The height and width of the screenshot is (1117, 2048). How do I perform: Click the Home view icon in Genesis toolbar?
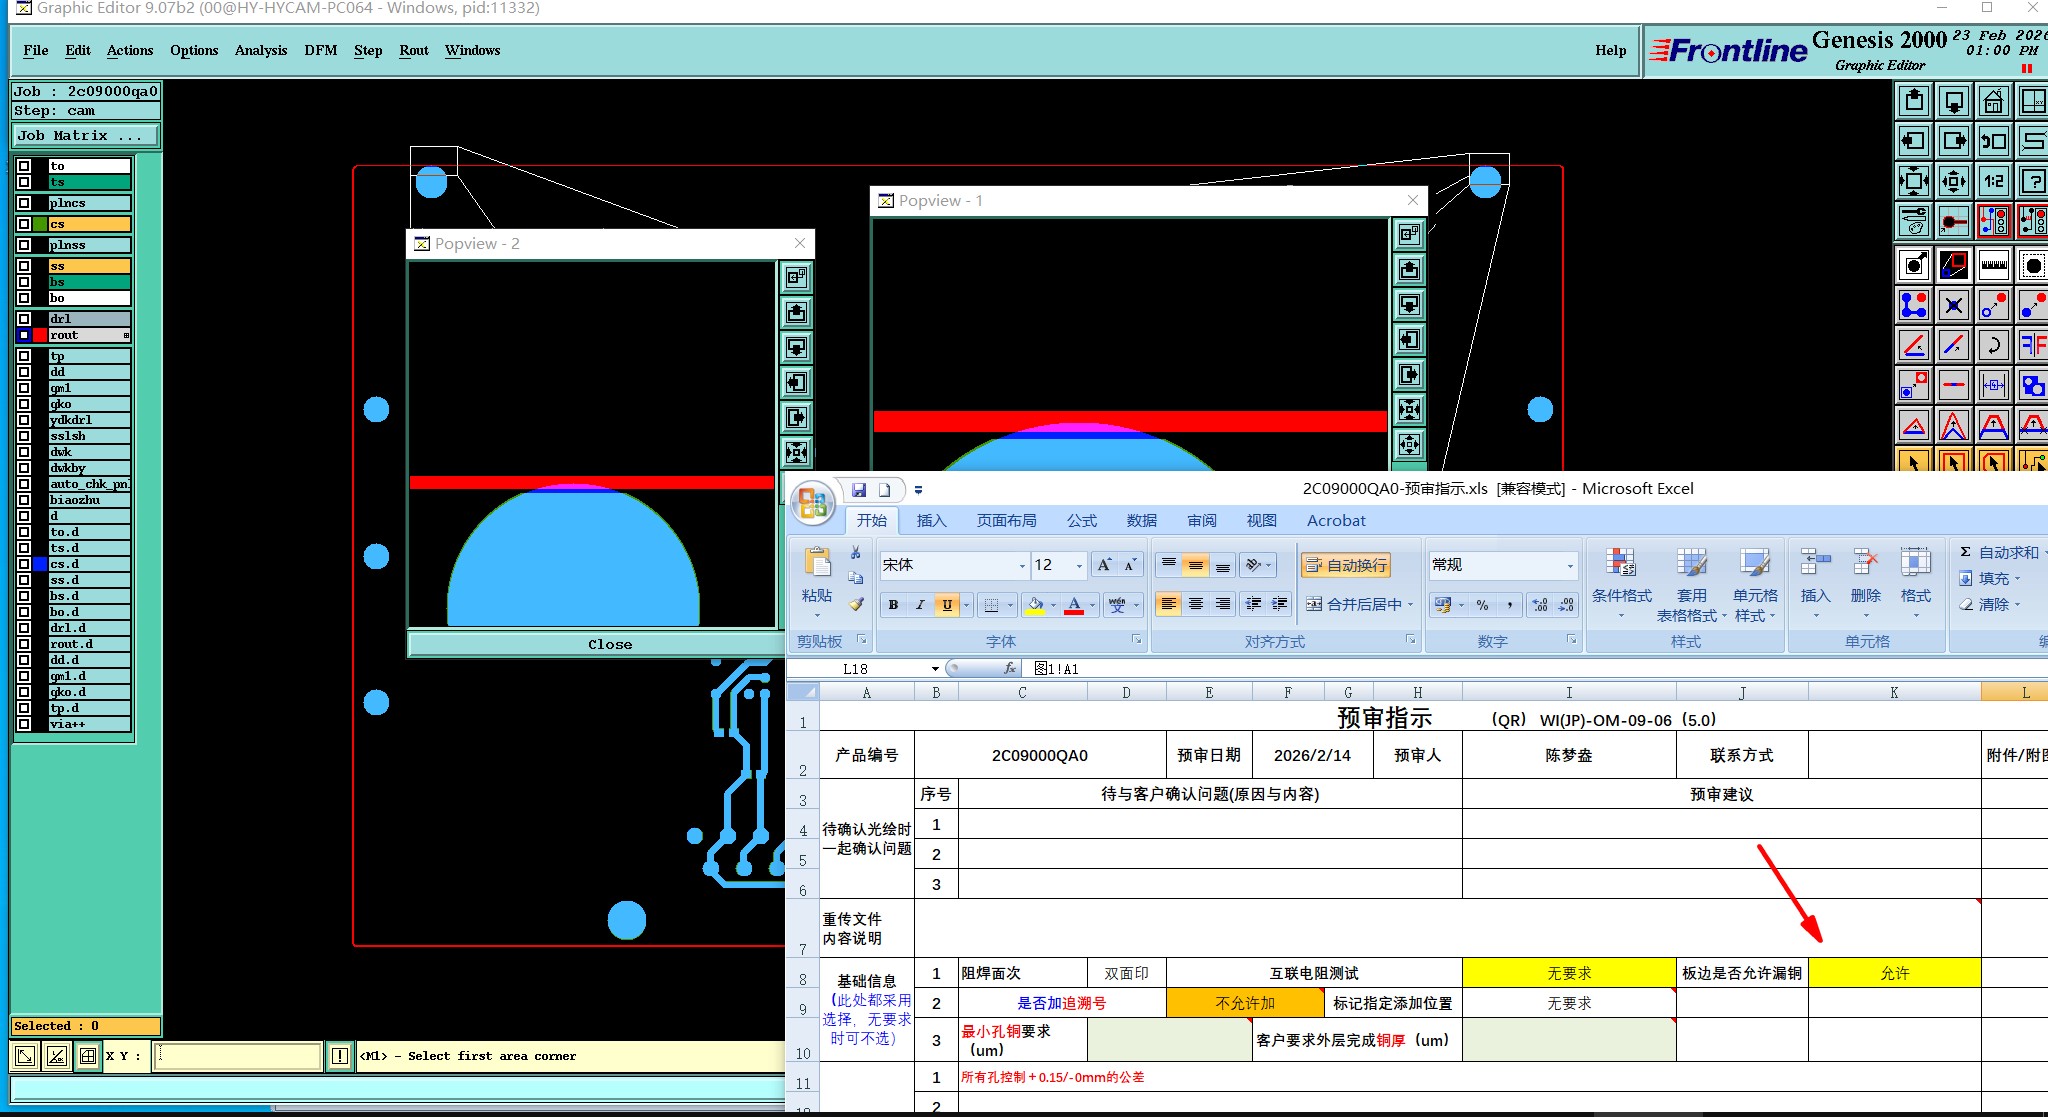click(1993, 102)
